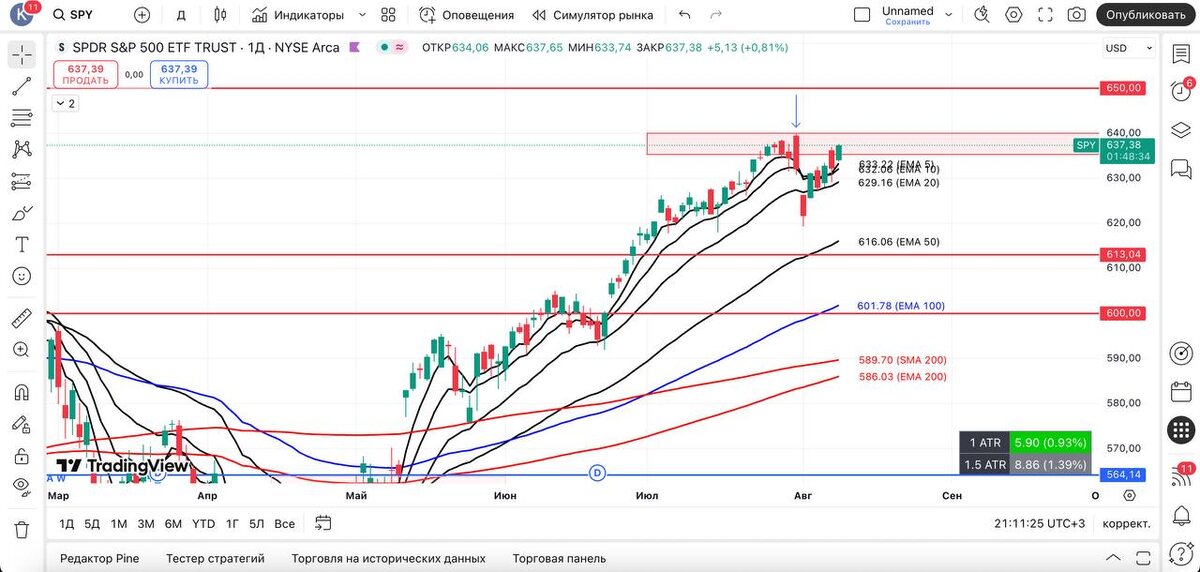Select the brush drawing tool
This screenshot has width=1200, height=572.
coord(22,213)
